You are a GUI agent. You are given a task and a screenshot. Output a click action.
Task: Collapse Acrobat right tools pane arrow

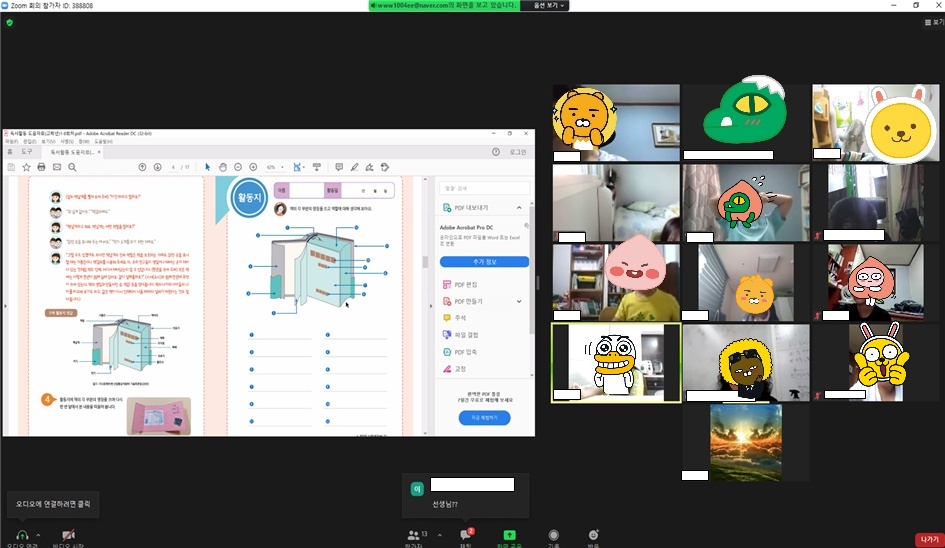tap(430, 306)
